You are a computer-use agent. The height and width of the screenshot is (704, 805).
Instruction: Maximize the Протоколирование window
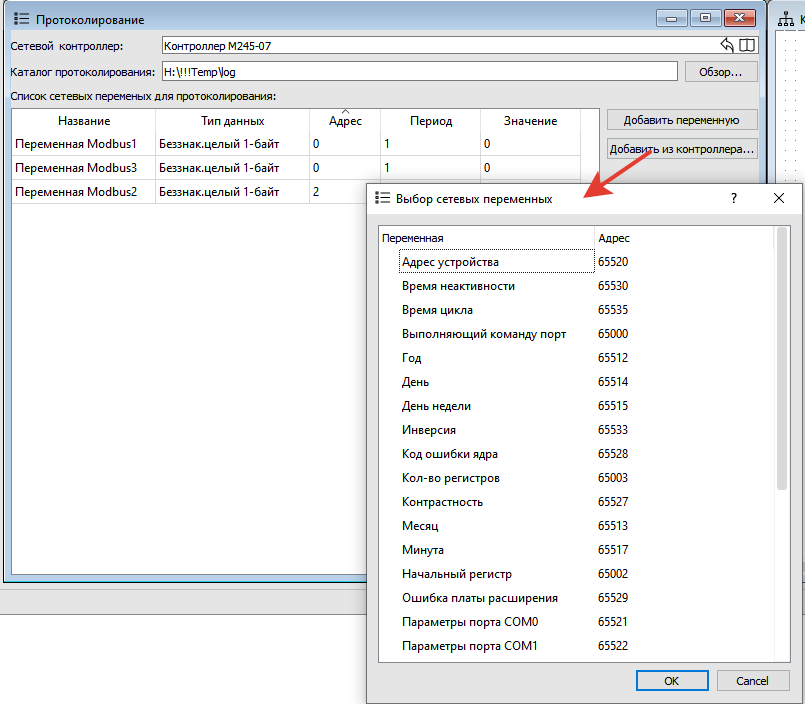click(x=706, y=18)
